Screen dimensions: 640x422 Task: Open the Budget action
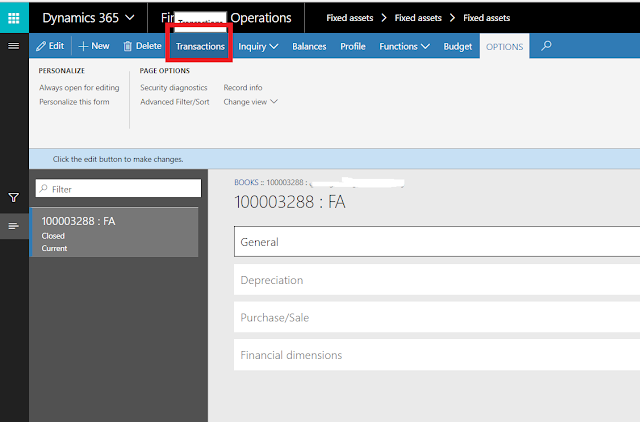click(x=458, y=47)
